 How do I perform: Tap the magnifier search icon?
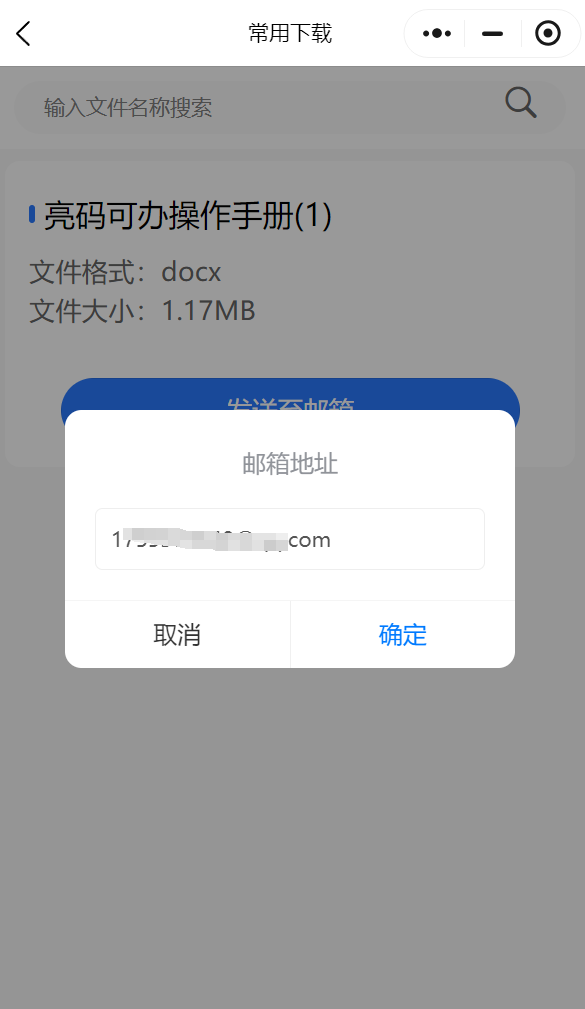click(x=520, y=103)
